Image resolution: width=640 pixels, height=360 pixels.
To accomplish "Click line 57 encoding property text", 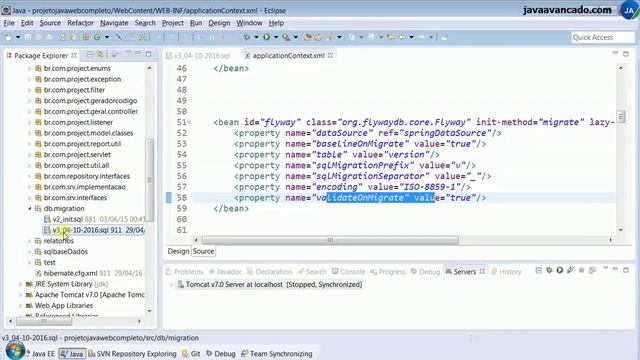I will pyautogui.click(x=352, y=187).
